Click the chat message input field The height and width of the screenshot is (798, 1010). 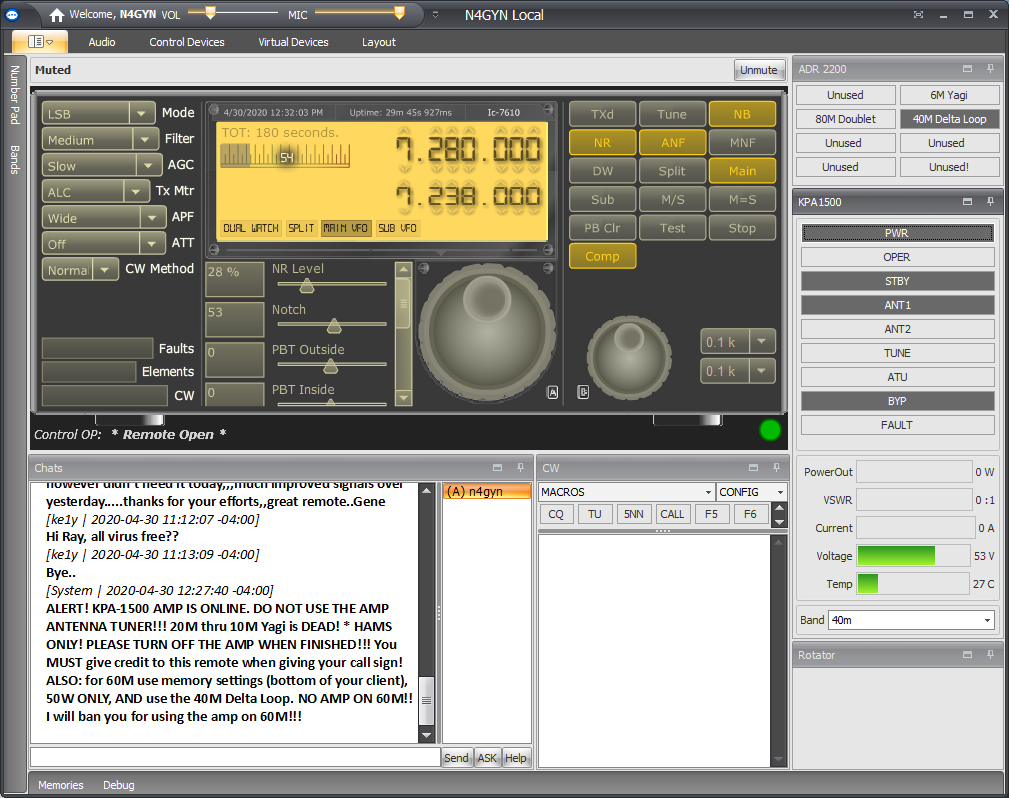click(x=234, y=757)
